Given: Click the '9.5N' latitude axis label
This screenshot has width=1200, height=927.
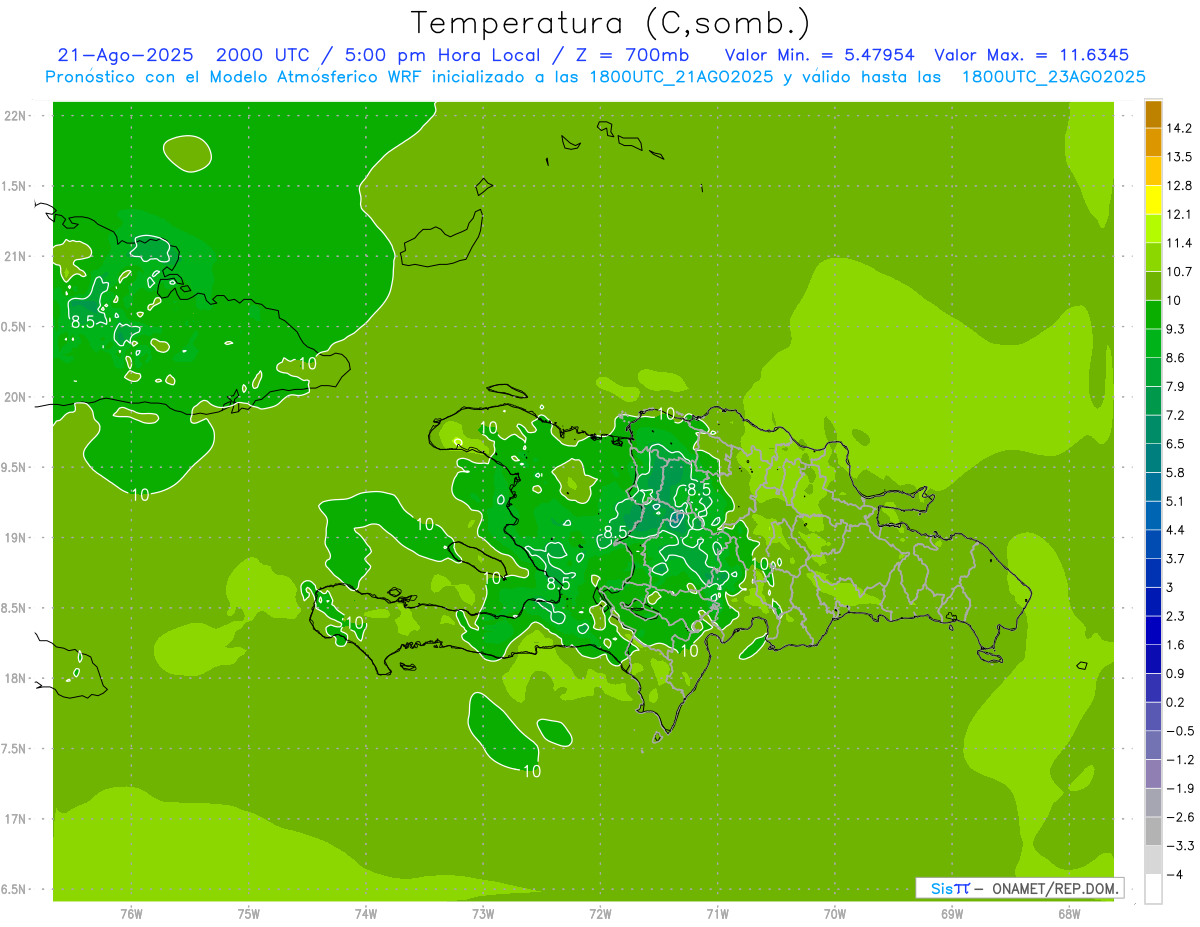Looking at the screenshot, I should tap(15, 467).
